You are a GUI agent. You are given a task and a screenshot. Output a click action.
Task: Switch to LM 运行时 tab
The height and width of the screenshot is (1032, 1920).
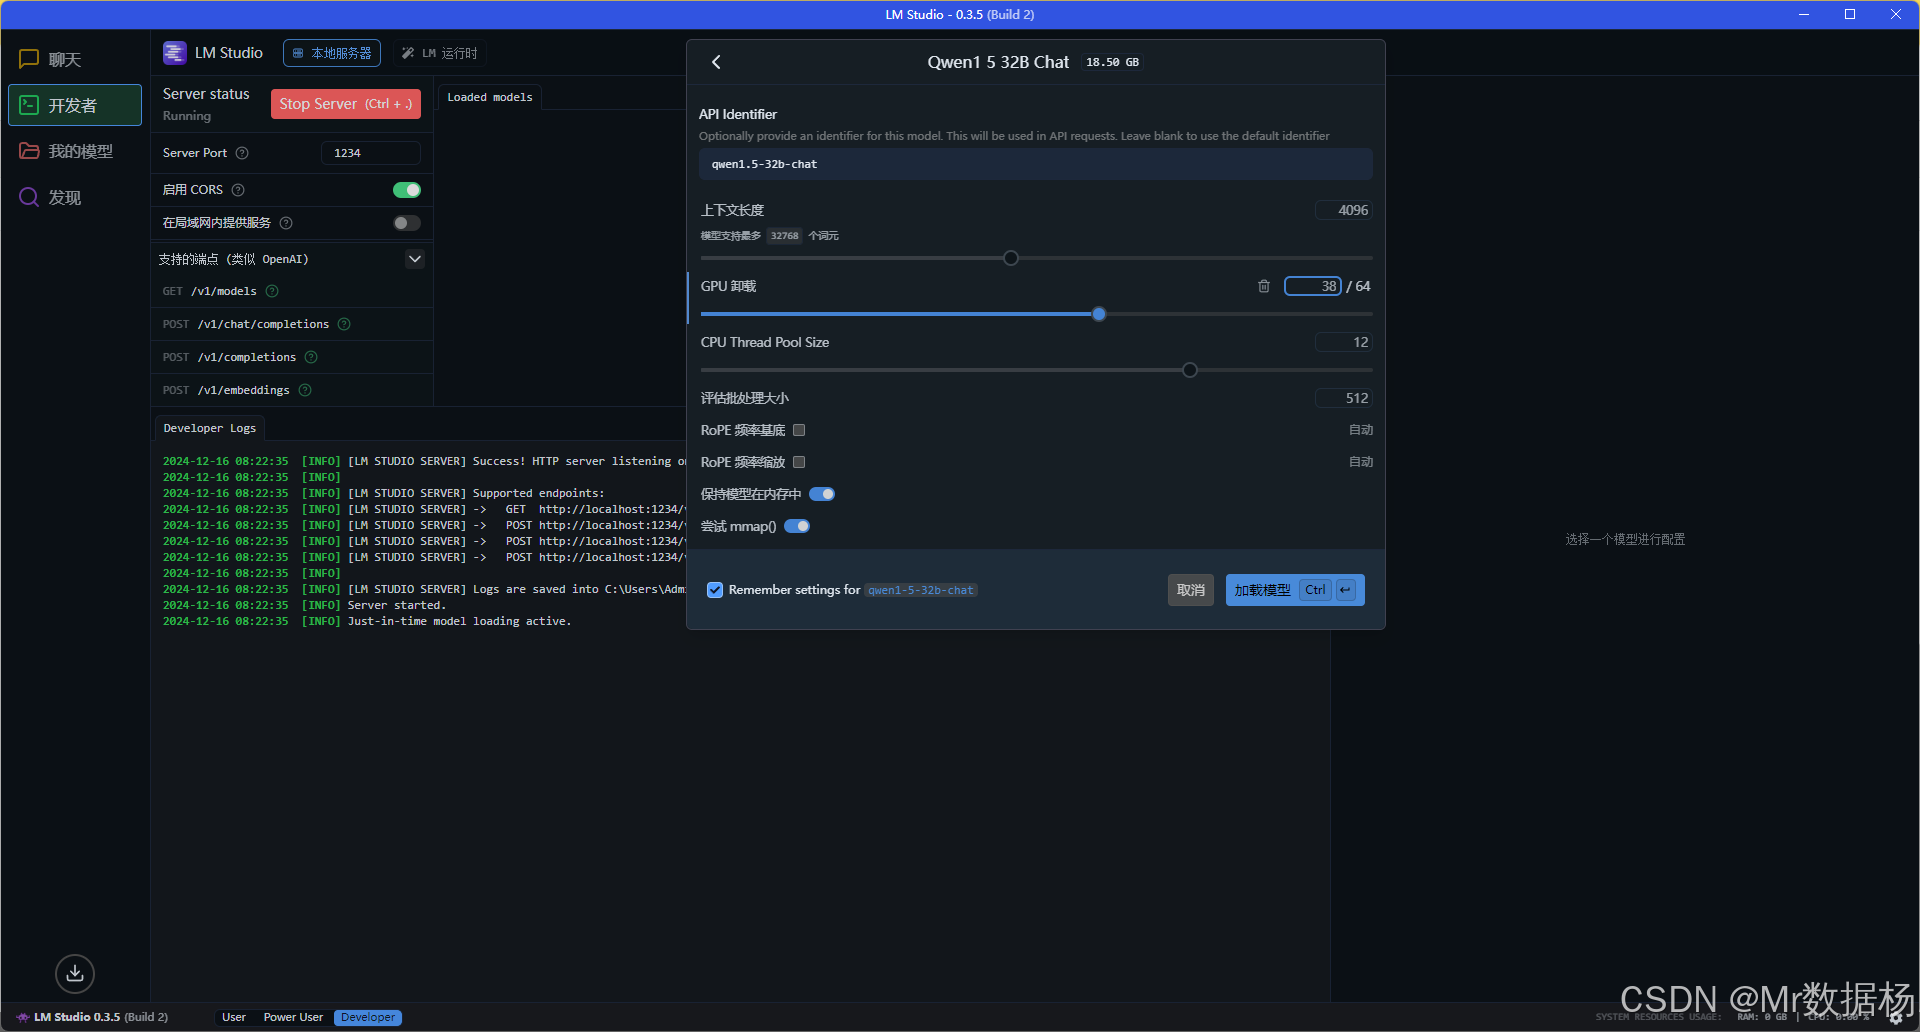coord(440,53)
